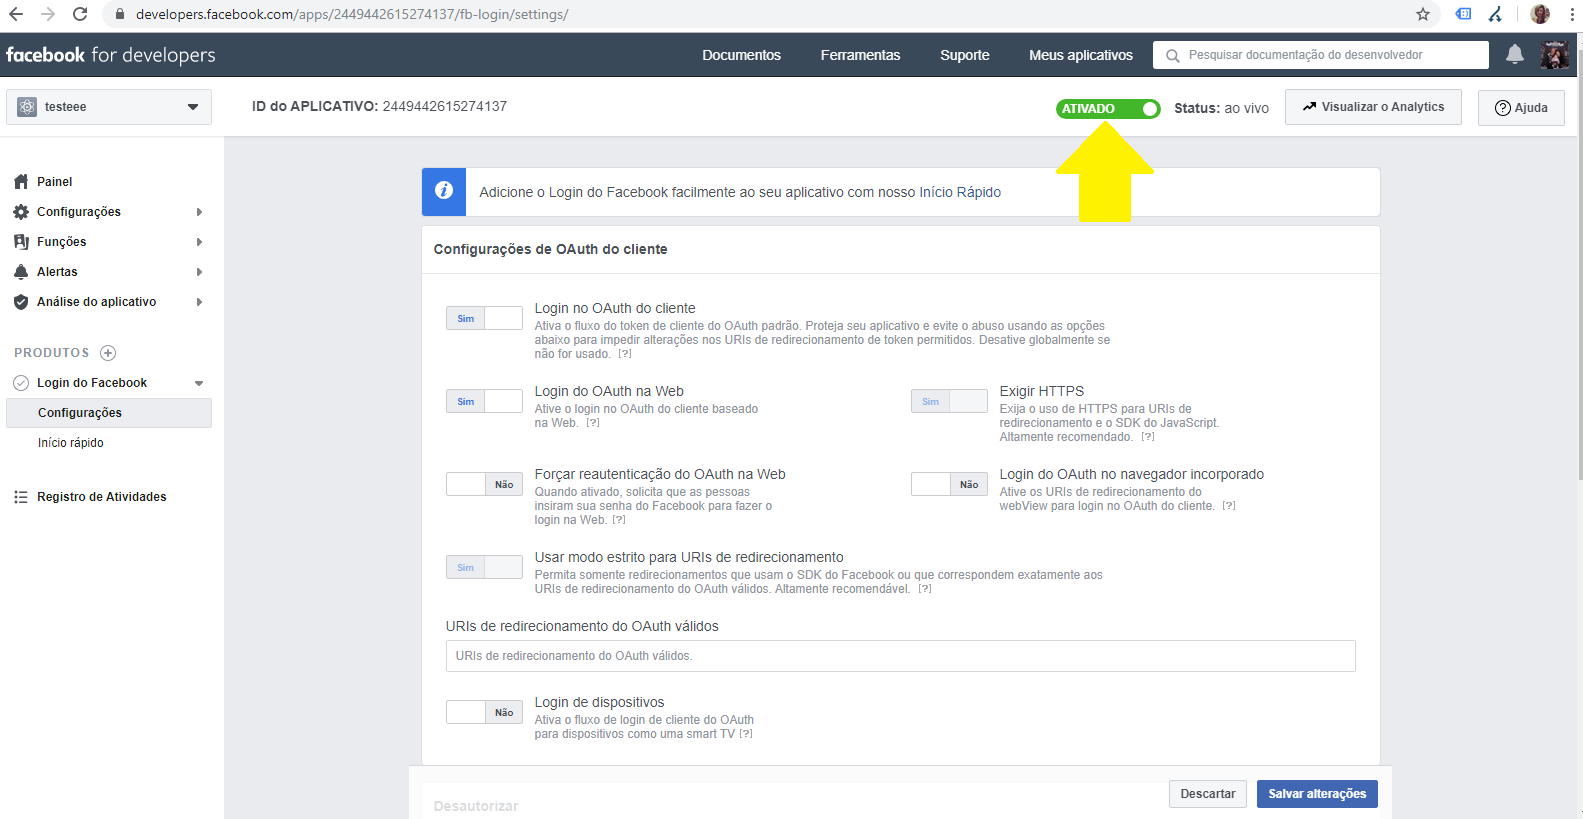Open Meus aplicativos menu

tap(1081, 55)
